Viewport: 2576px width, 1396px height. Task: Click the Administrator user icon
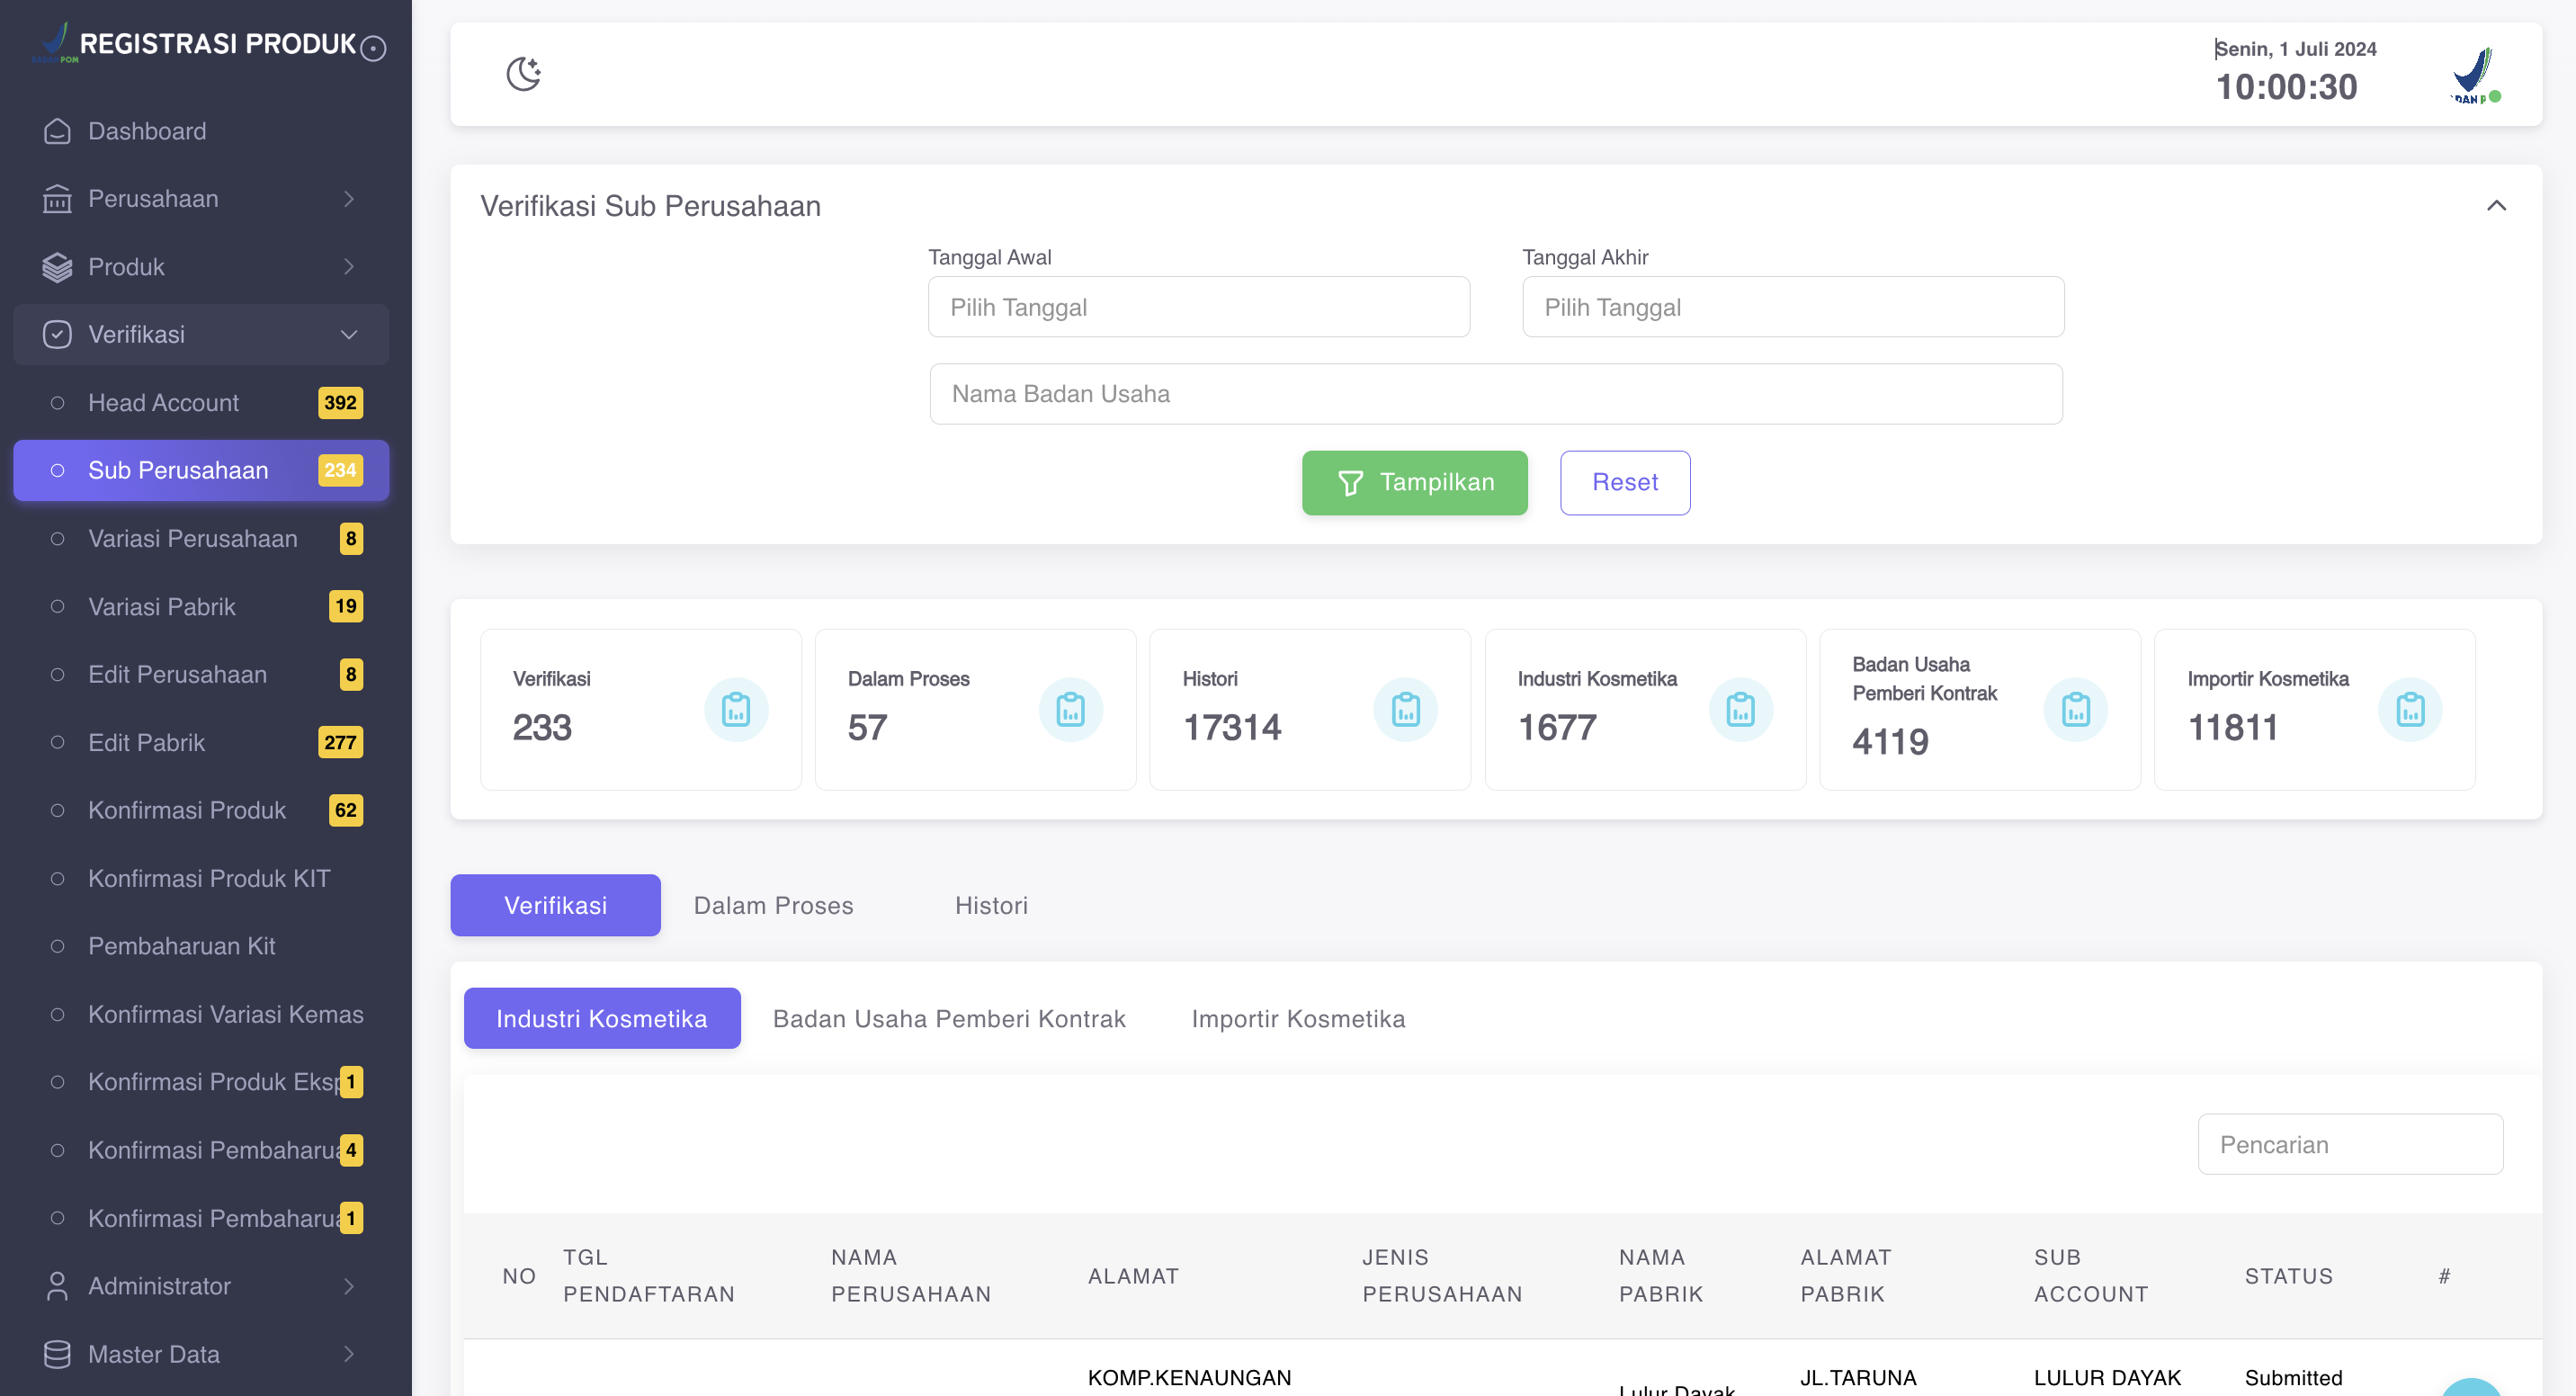[57, 1286]
